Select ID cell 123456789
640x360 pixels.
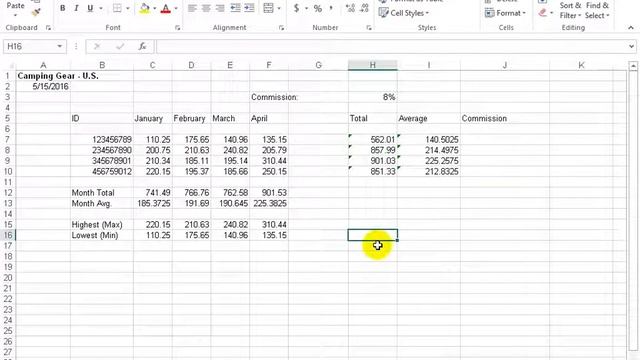coord(102,140)
